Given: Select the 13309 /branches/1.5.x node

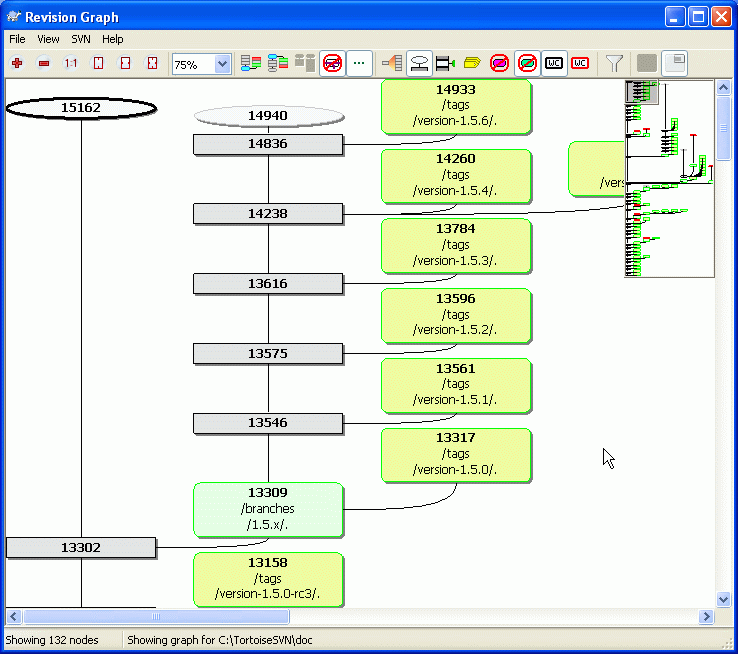Looking at the screenshot, I should click(x=268, y=510).
